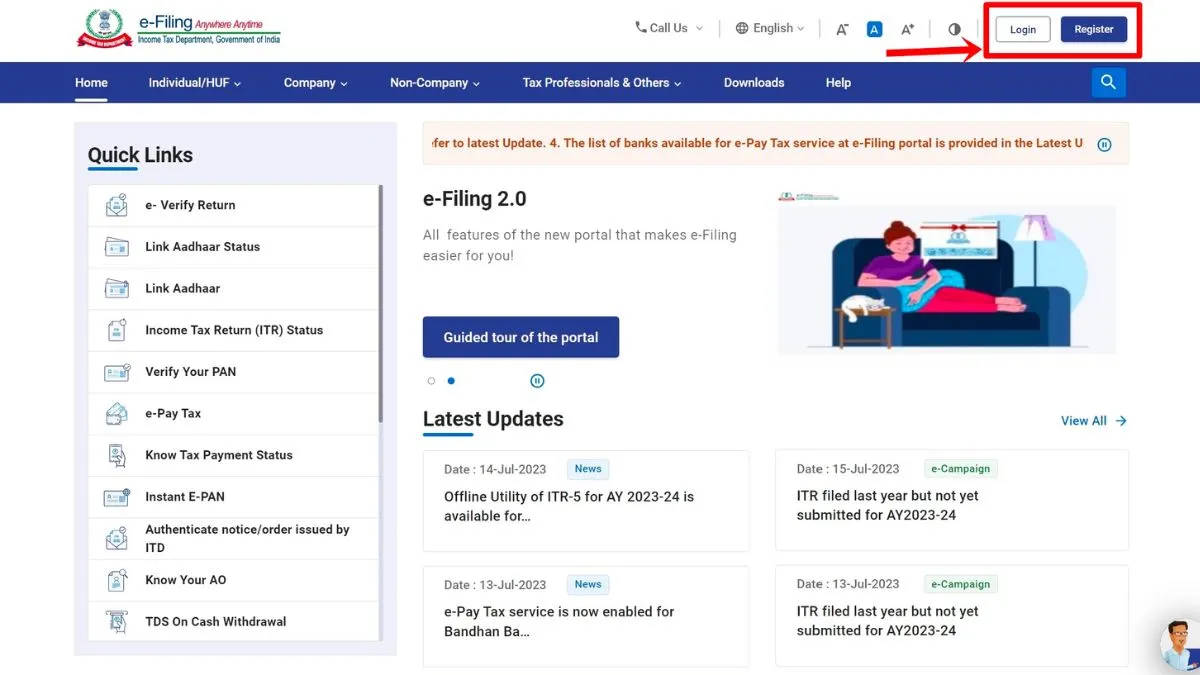Click the Login button
The height and width of the screenshot is (675, 1200).
[1023, 29]
